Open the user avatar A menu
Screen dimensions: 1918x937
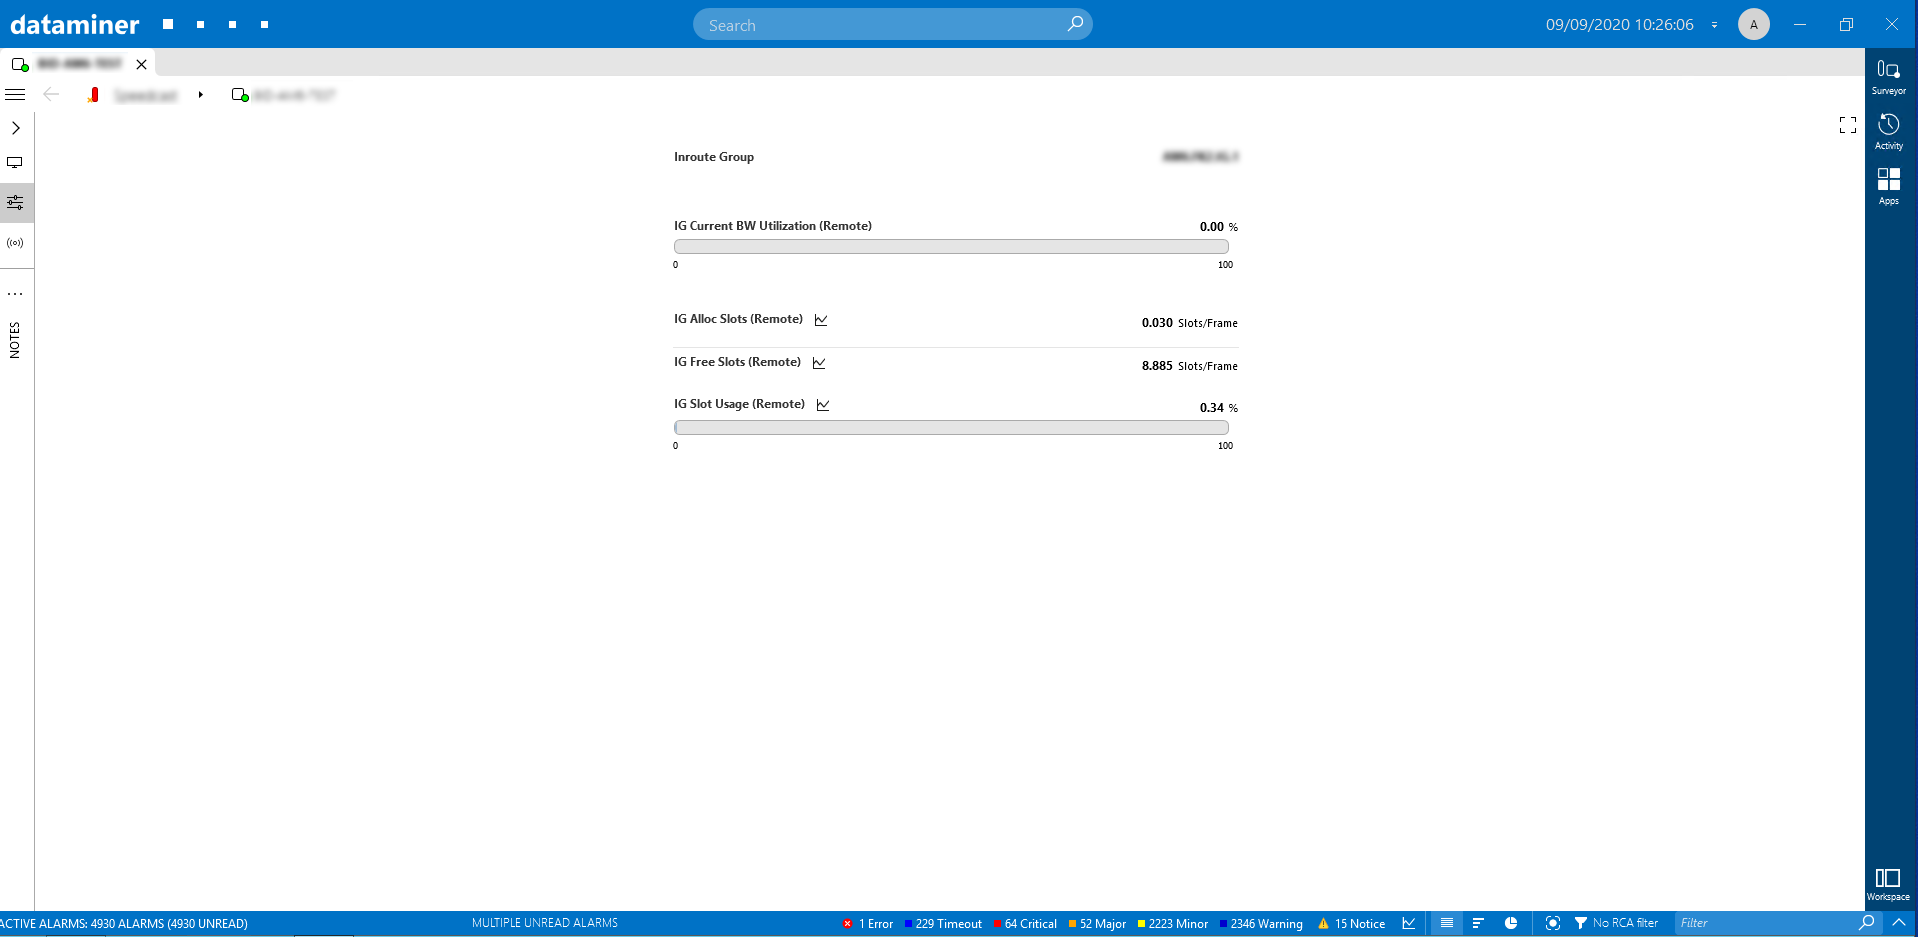(1753, 24)
